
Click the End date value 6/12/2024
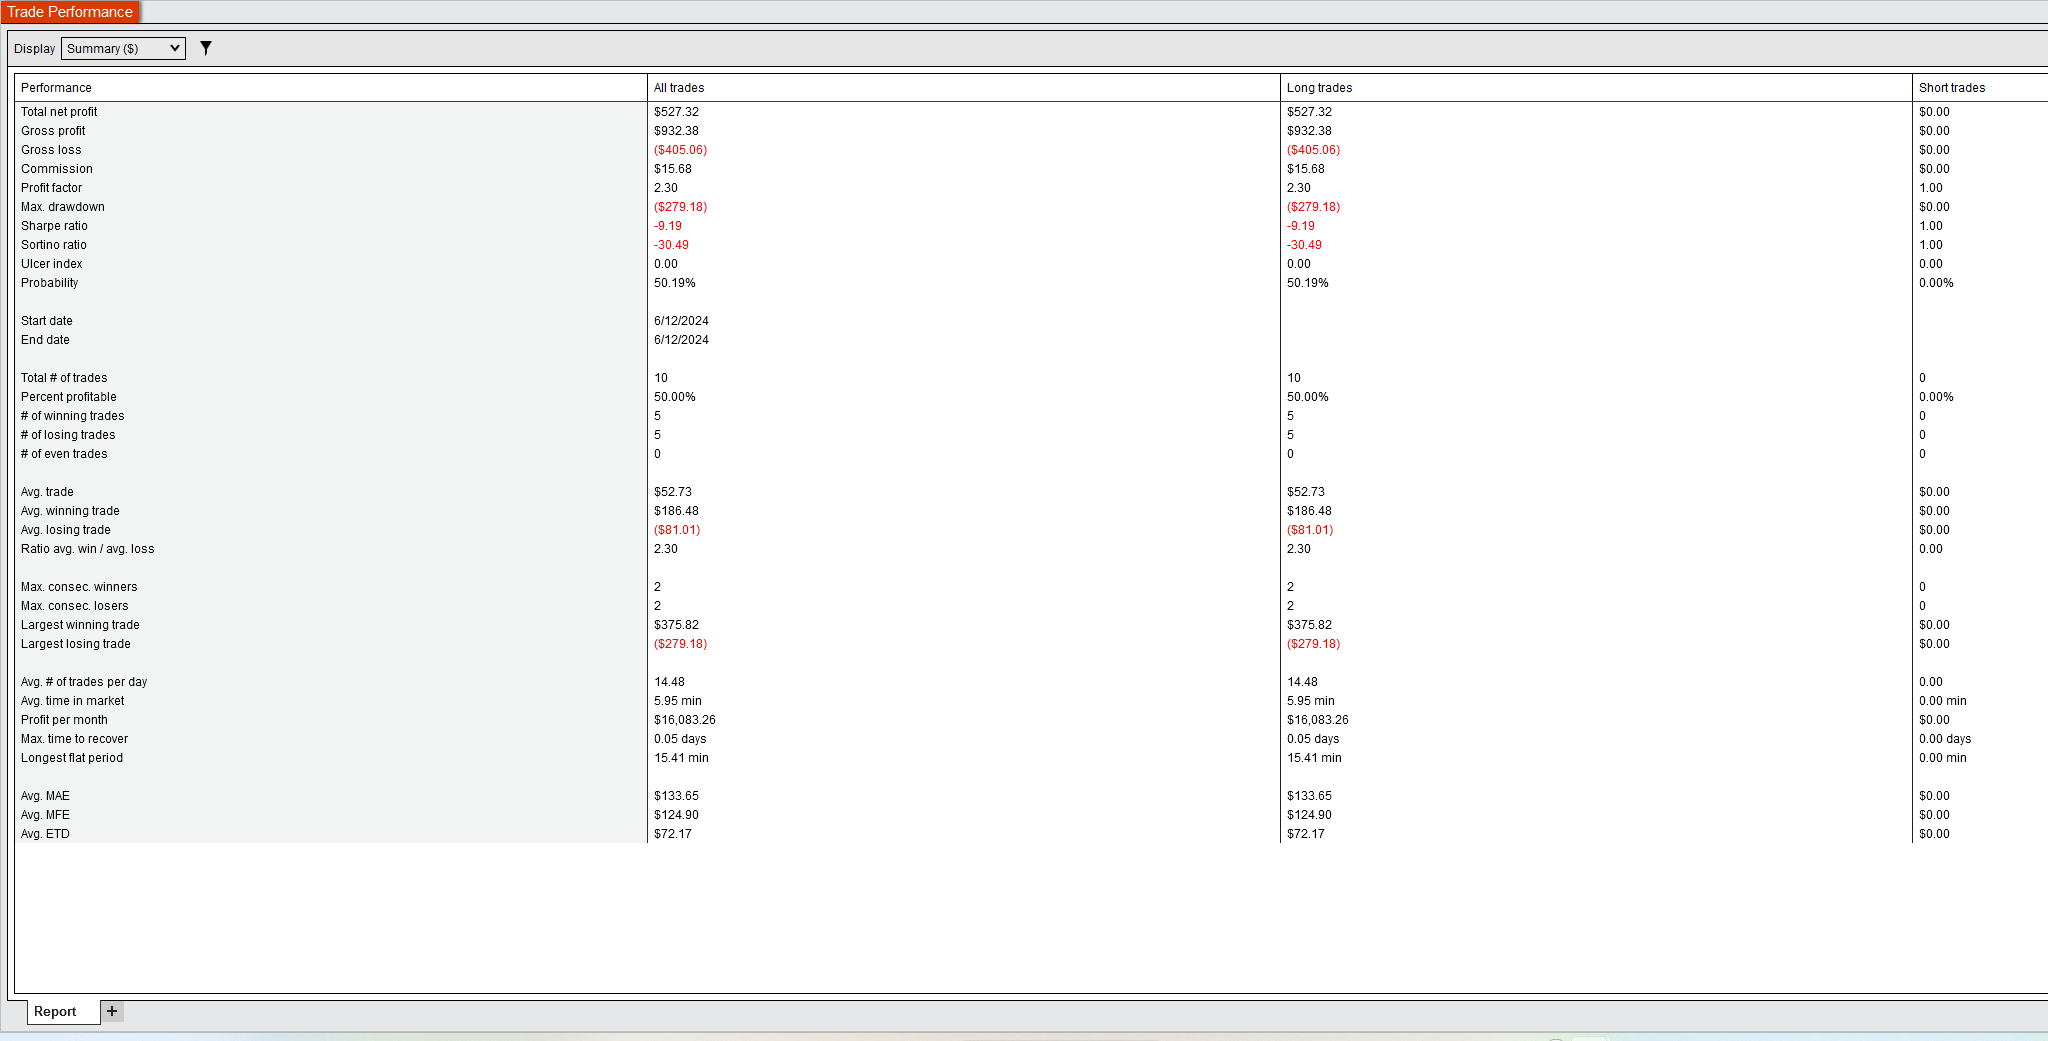coord(681,340)
